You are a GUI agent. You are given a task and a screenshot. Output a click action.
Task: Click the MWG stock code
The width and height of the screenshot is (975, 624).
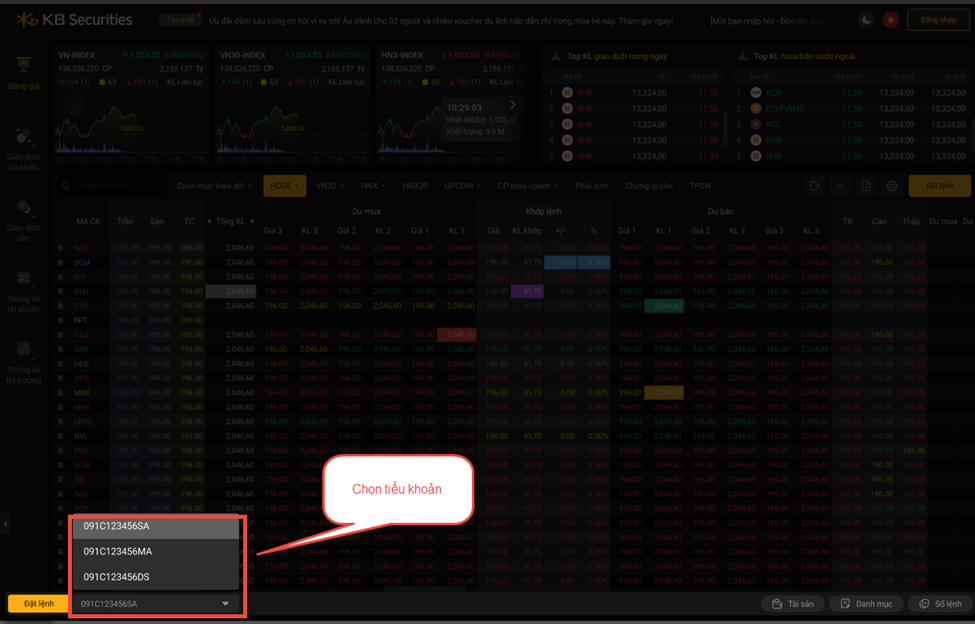pos(82,421)
